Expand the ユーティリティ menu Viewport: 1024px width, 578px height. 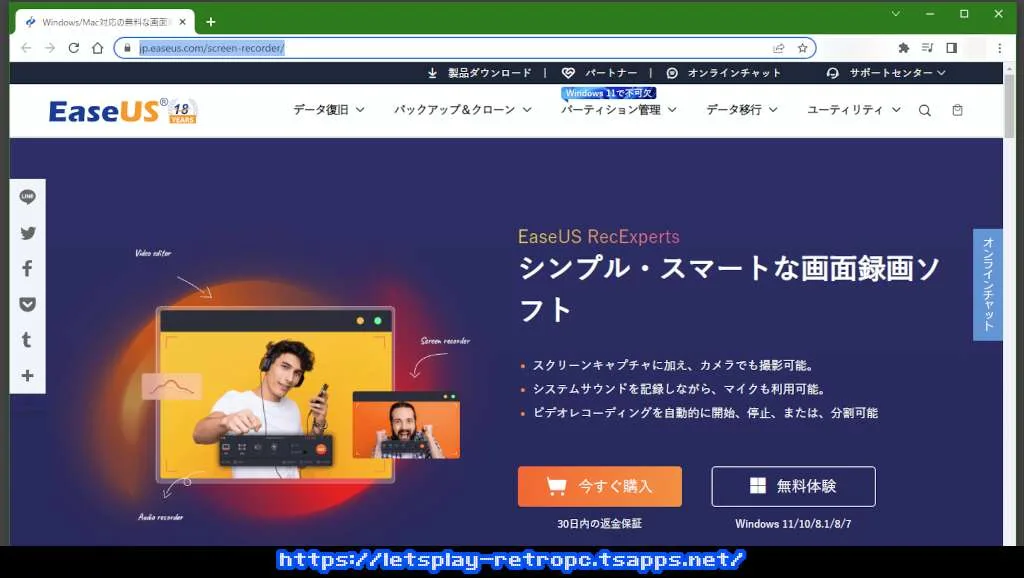point(854,110)
